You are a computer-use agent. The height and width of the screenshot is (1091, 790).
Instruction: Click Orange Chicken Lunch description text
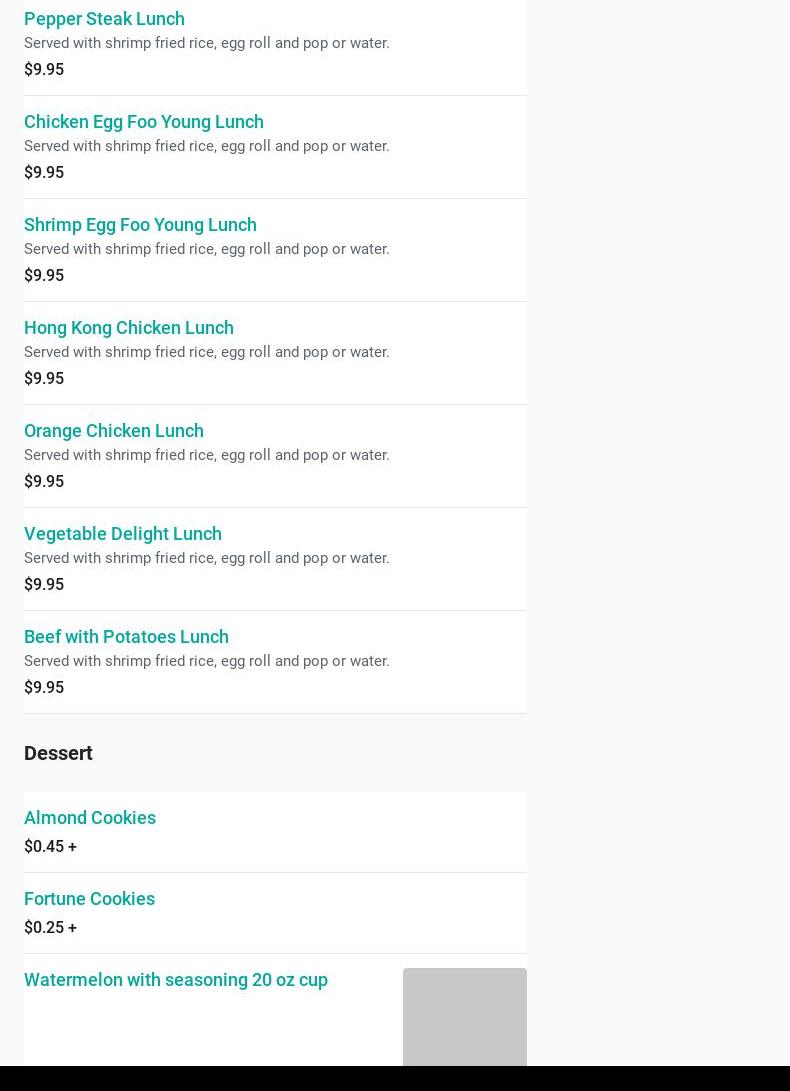click(206, 455)
